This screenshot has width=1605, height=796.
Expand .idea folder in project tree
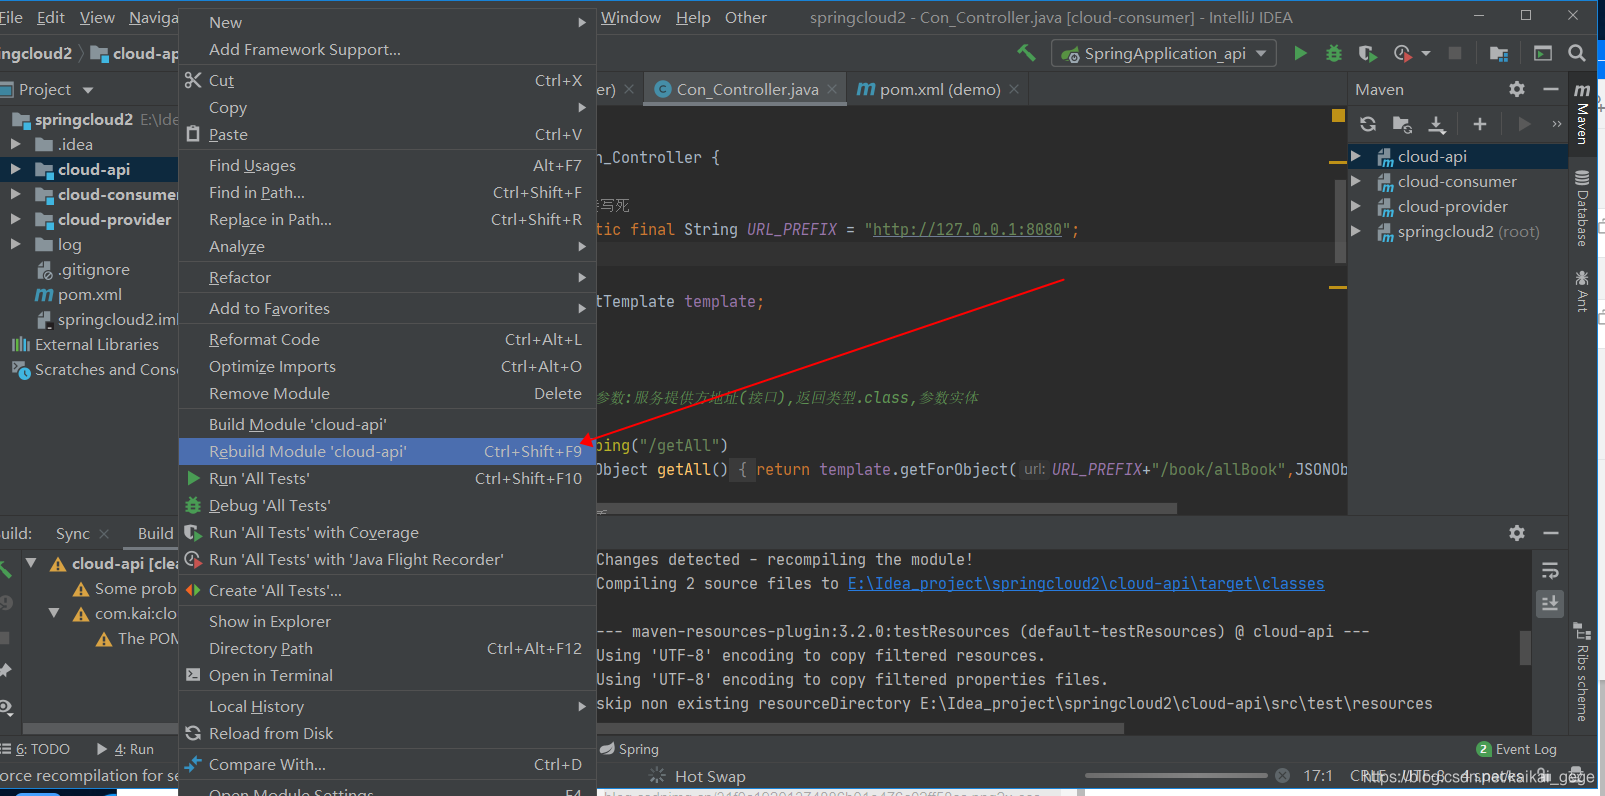click(15, 144)
